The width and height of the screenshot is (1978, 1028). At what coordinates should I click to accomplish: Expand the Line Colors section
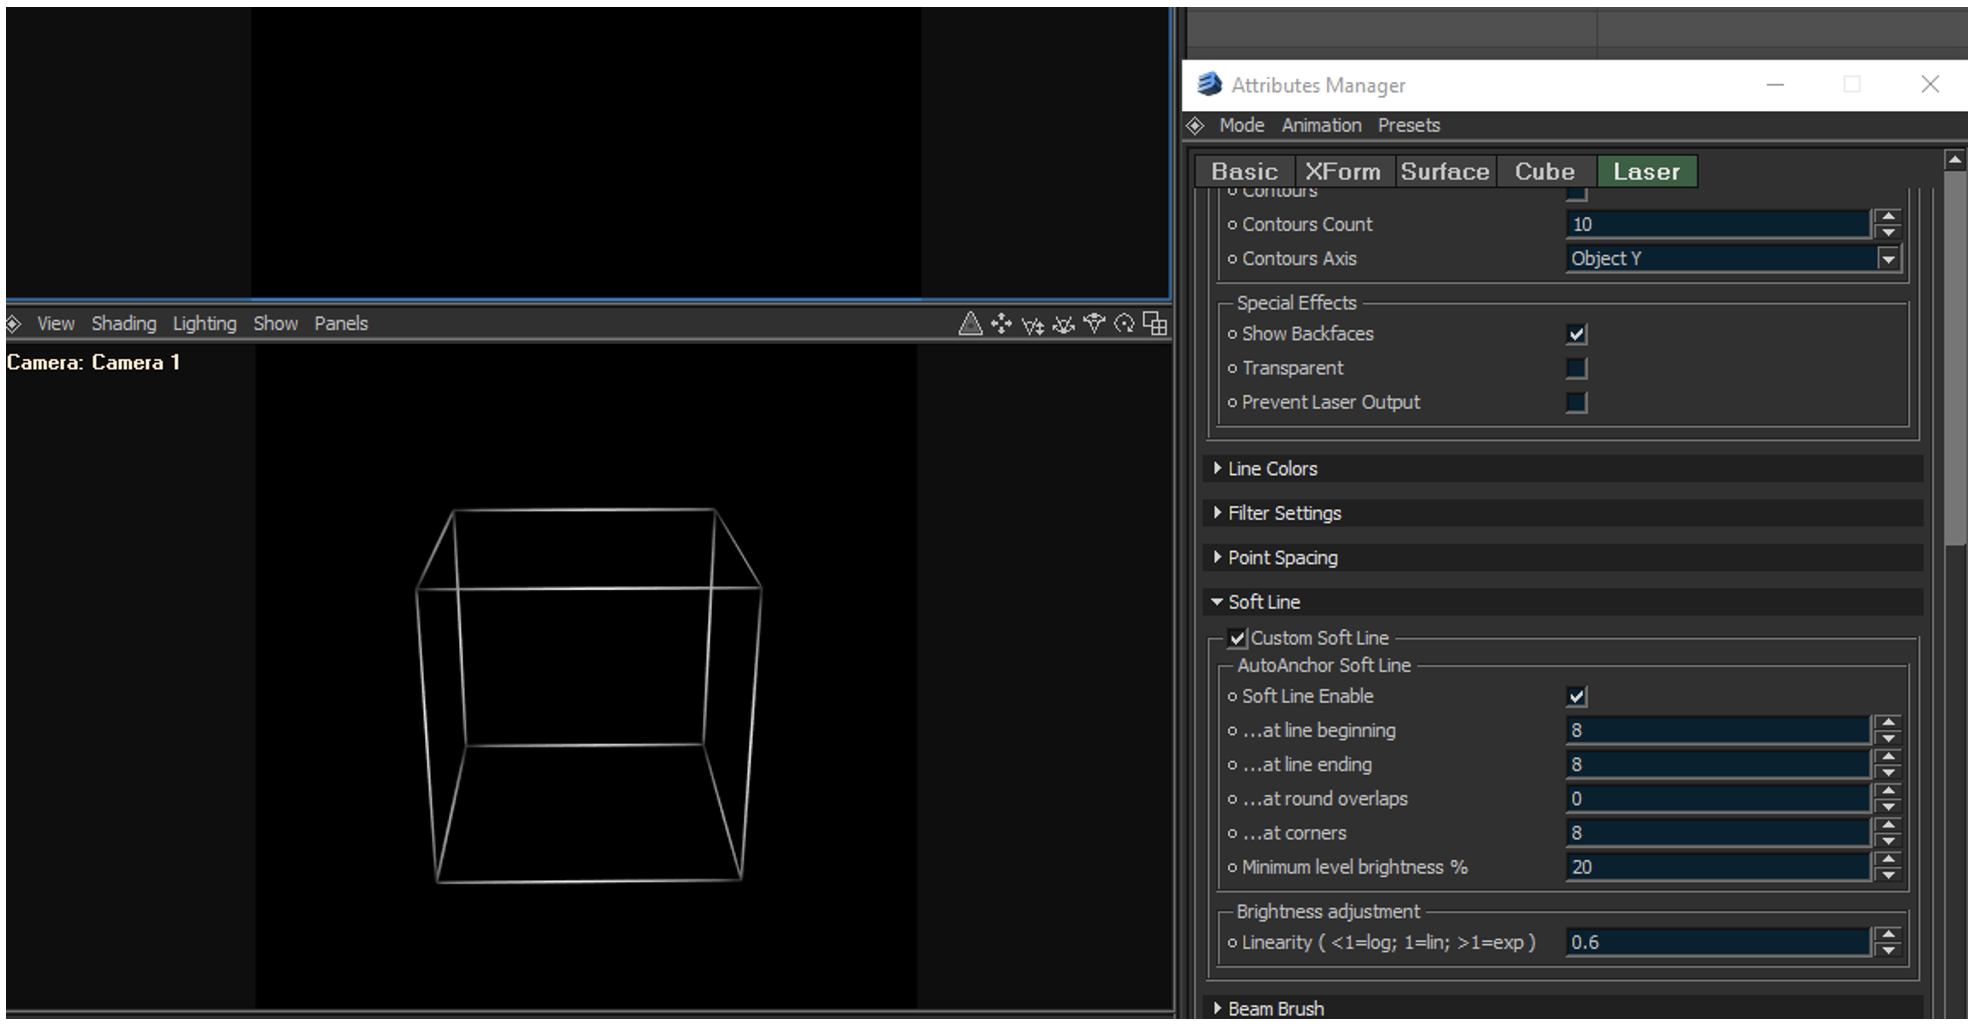coord(1272,469)
